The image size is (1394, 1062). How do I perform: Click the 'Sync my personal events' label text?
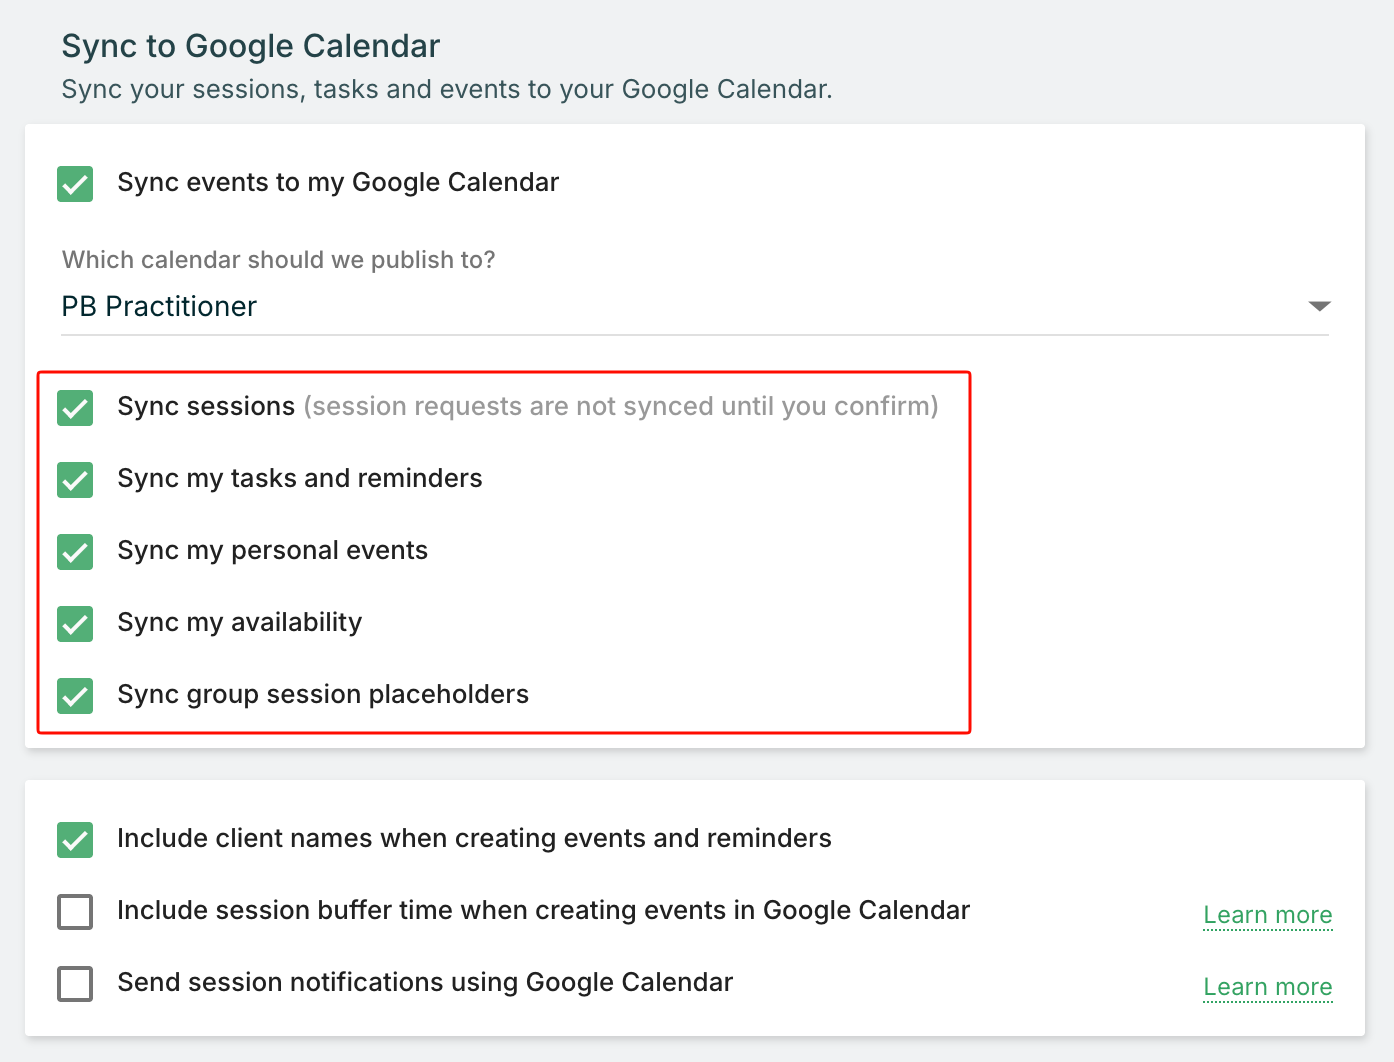click(272, 551)
